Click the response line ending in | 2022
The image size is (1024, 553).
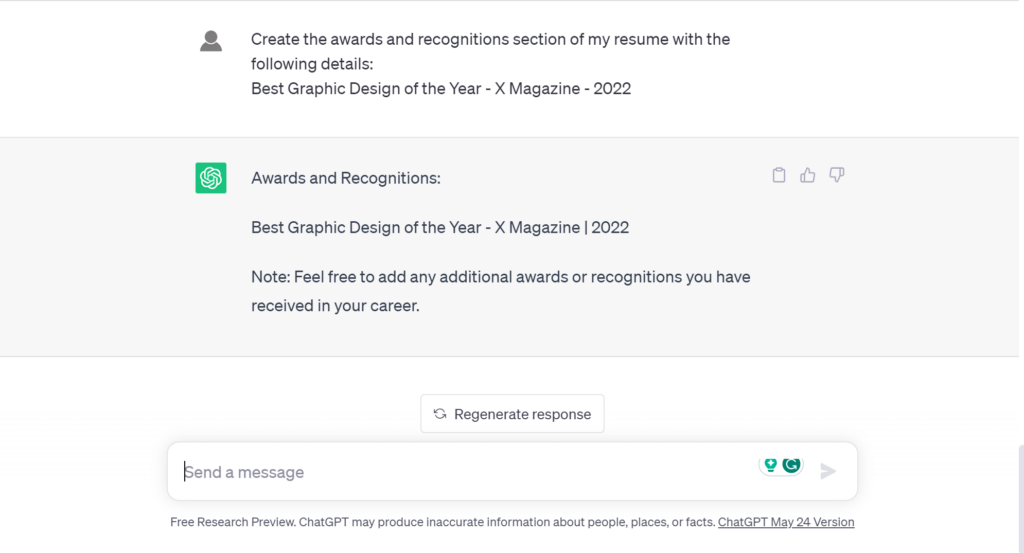pos(440,227)
